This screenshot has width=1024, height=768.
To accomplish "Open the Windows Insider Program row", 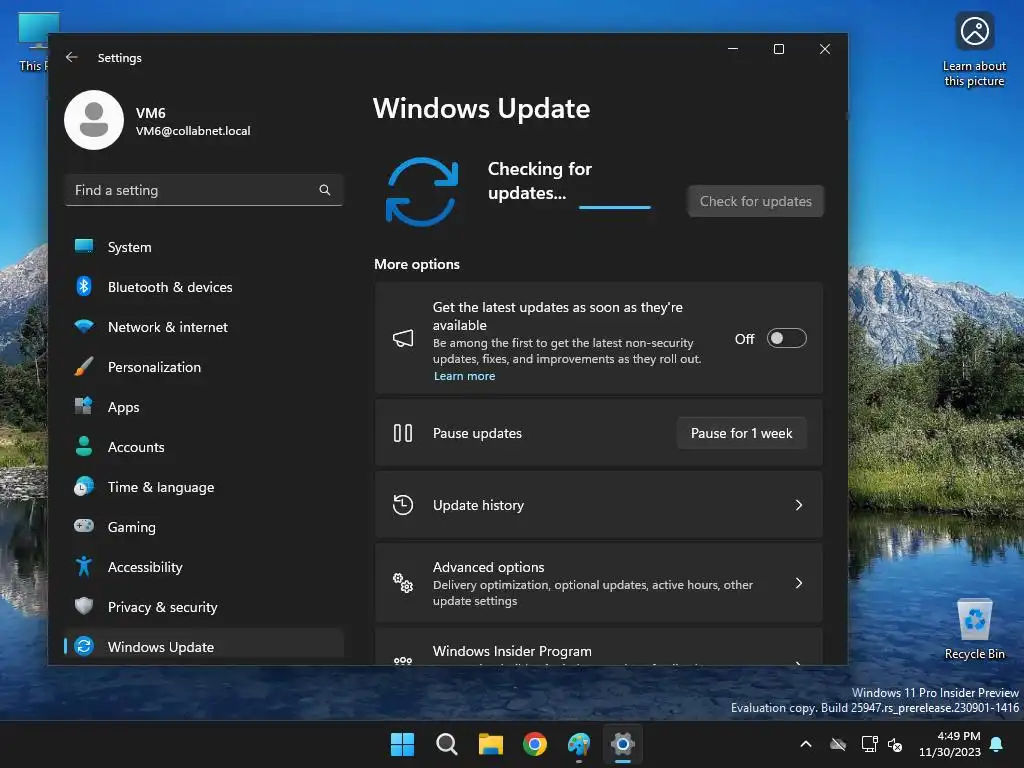I will (598, 647).
